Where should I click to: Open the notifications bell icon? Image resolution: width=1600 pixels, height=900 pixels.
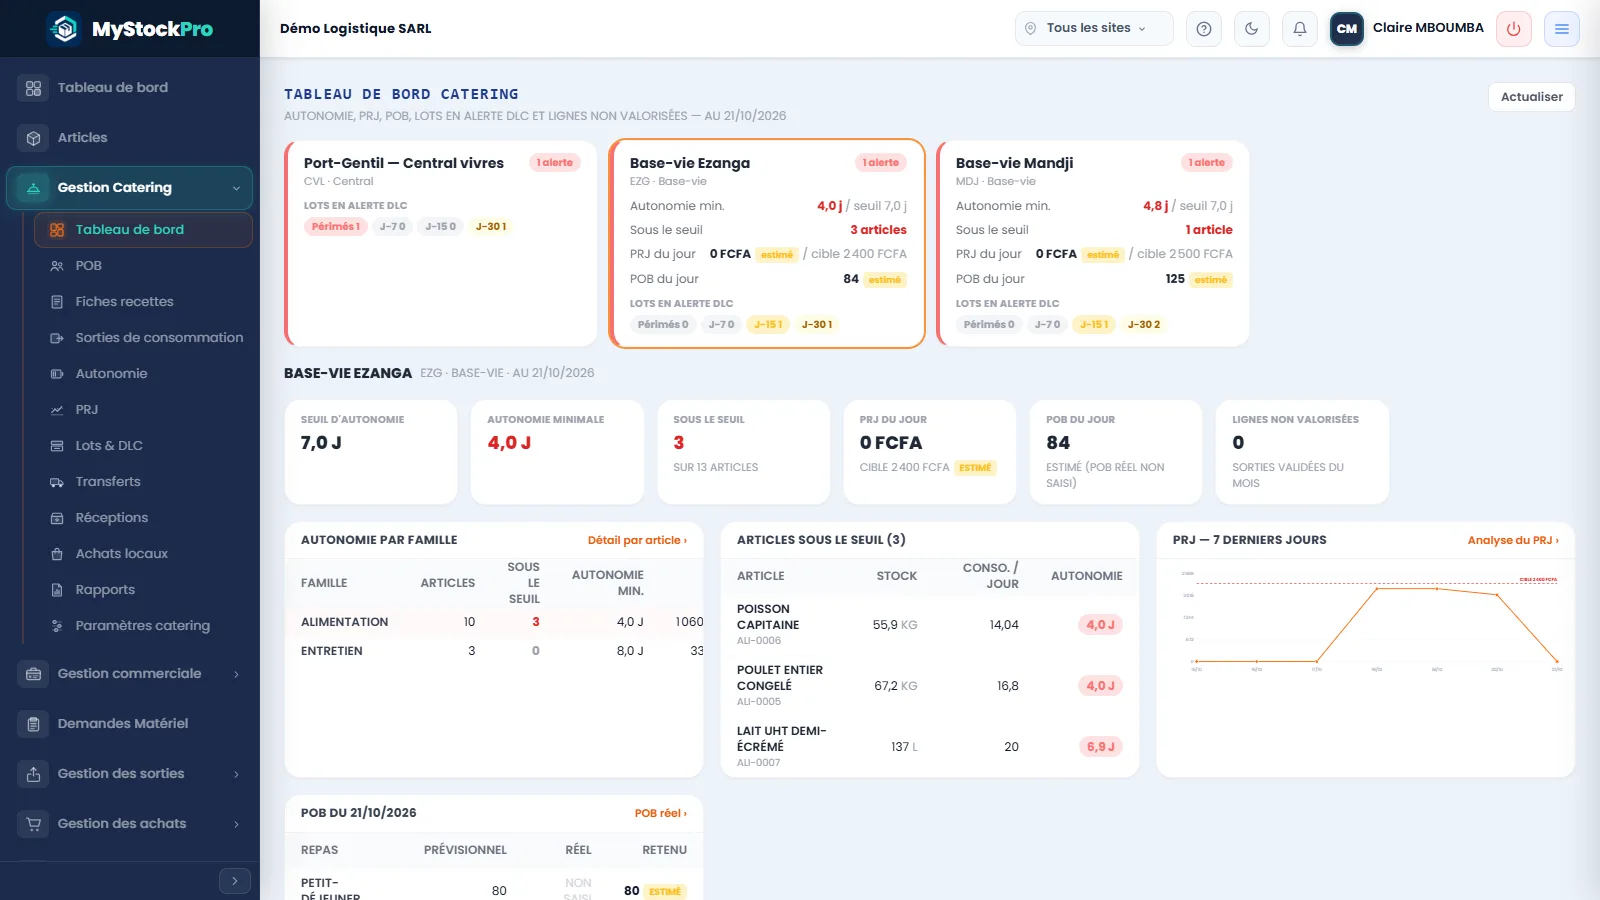coord(1300,29)
